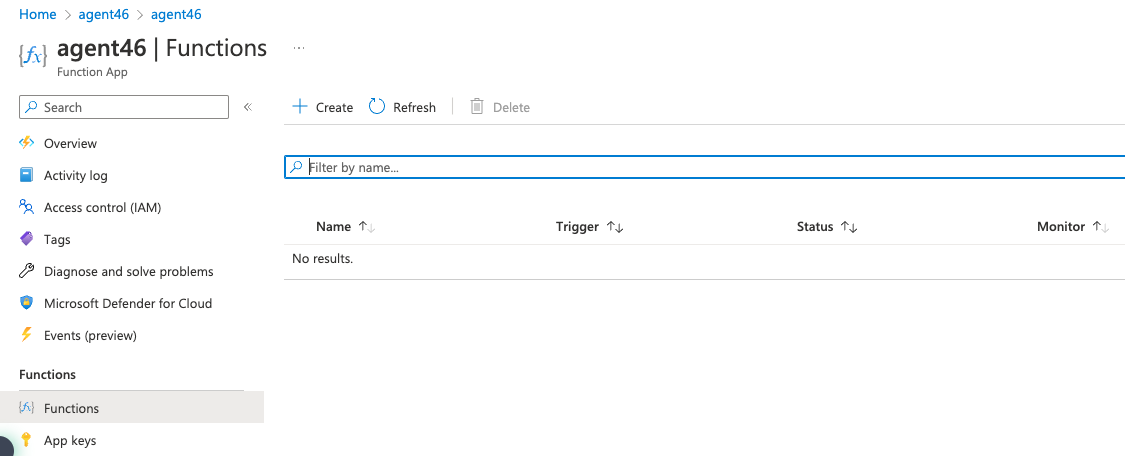
Task: Click the Refresh button text
Action: point(414,108)
